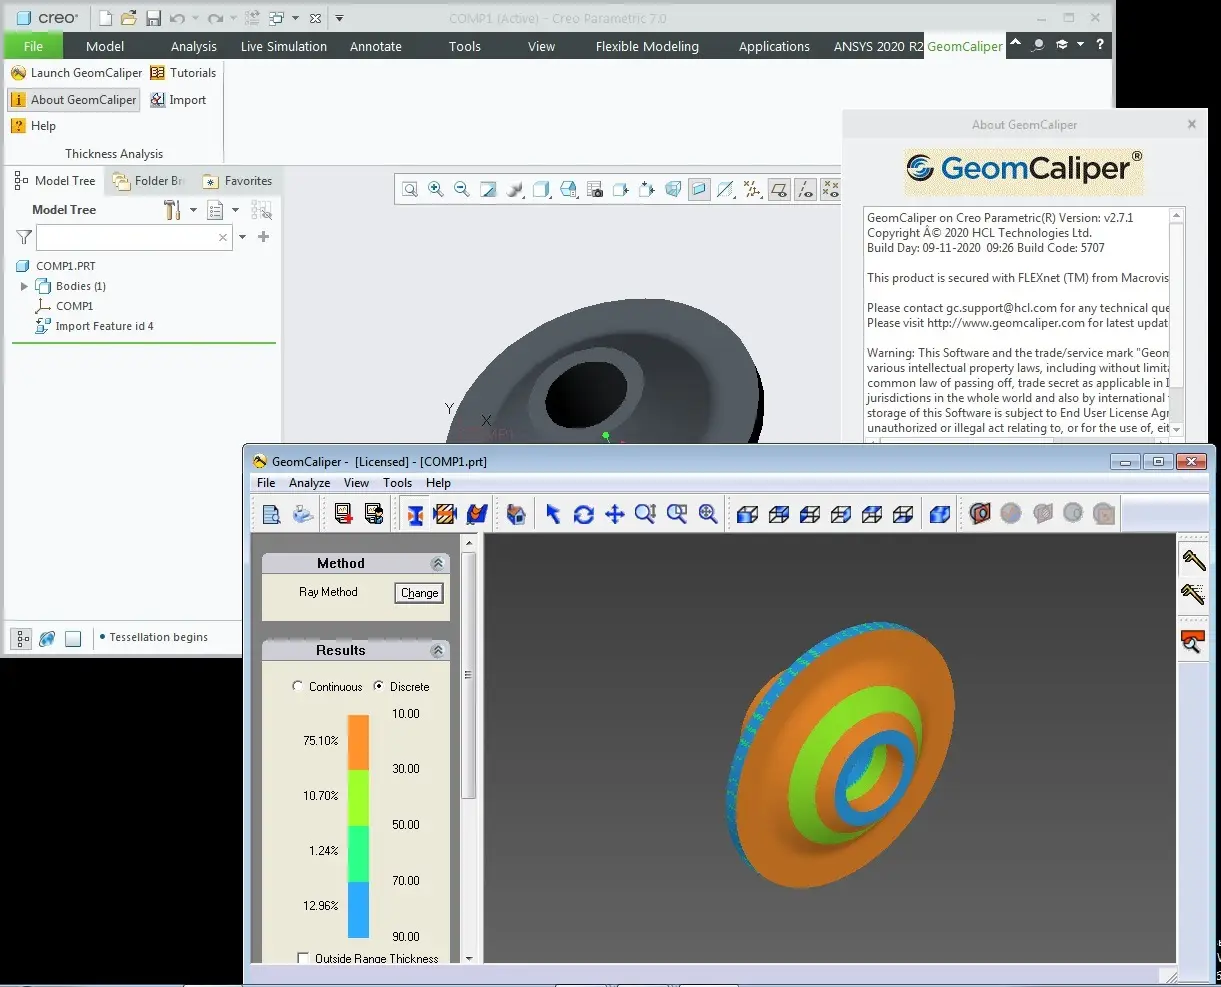Click Repaint icon in Creo graphics toolbar
1221x987 pixels.
(488, 189)
